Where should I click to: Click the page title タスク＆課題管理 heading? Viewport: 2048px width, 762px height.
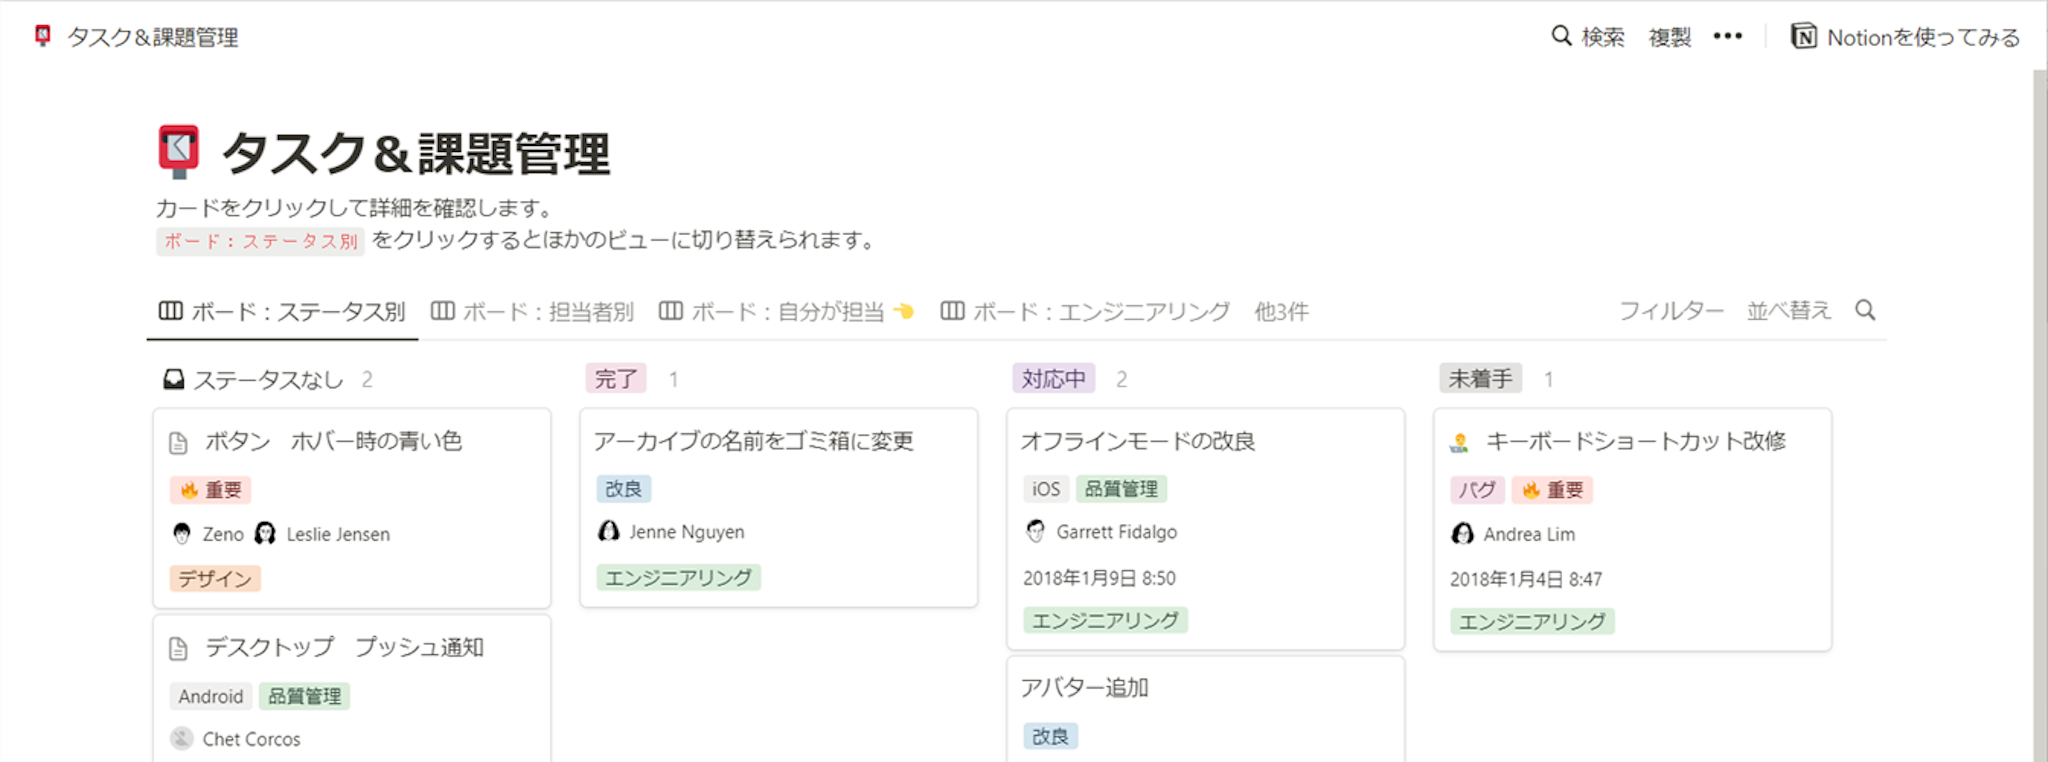tap(415, 153)
